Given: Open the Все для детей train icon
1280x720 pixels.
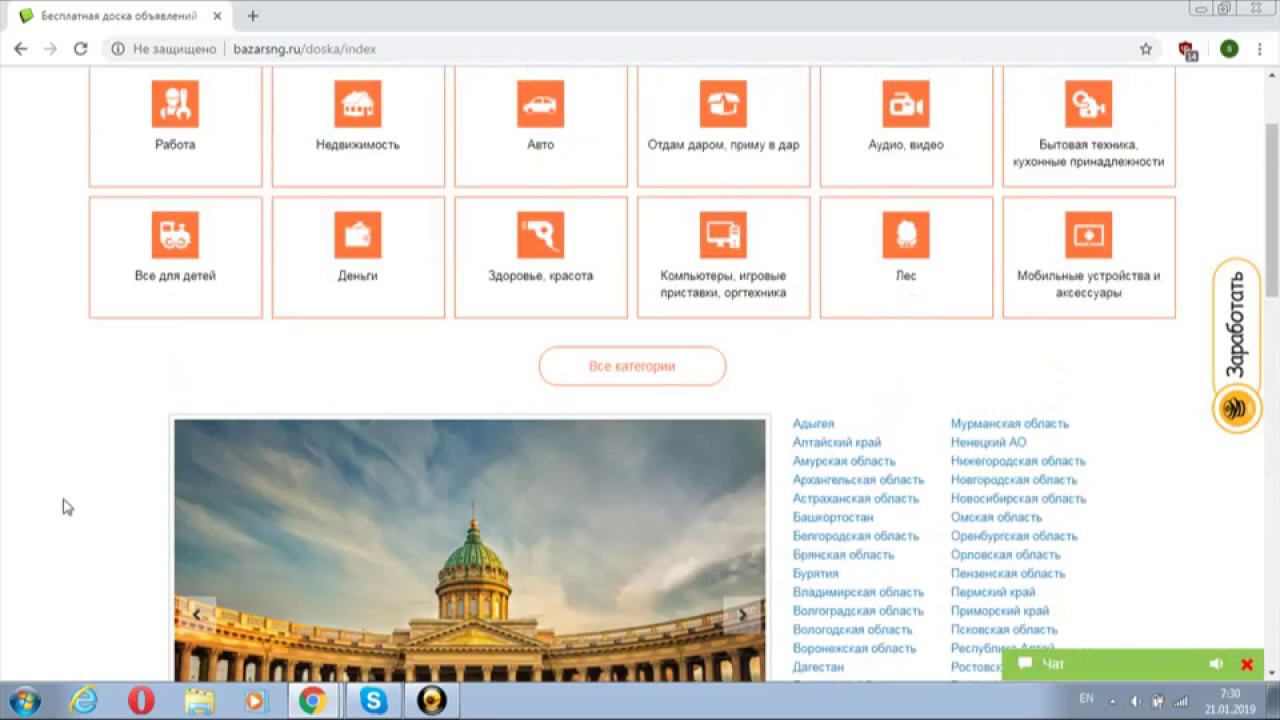Looking at the screenshot, I should (175, 235).
